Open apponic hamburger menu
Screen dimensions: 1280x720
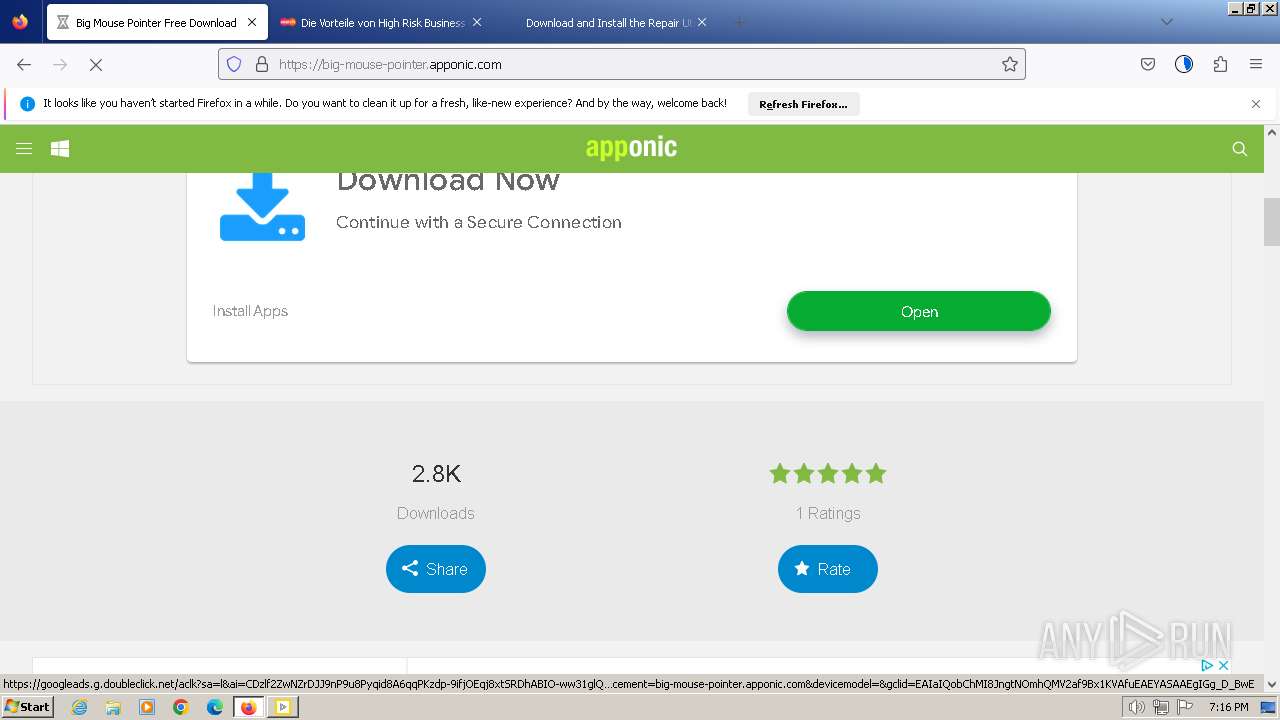24,149
